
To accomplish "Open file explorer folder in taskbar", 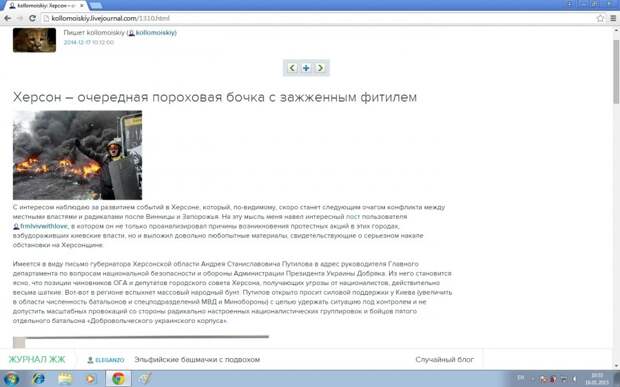I will tap(65, 379).
